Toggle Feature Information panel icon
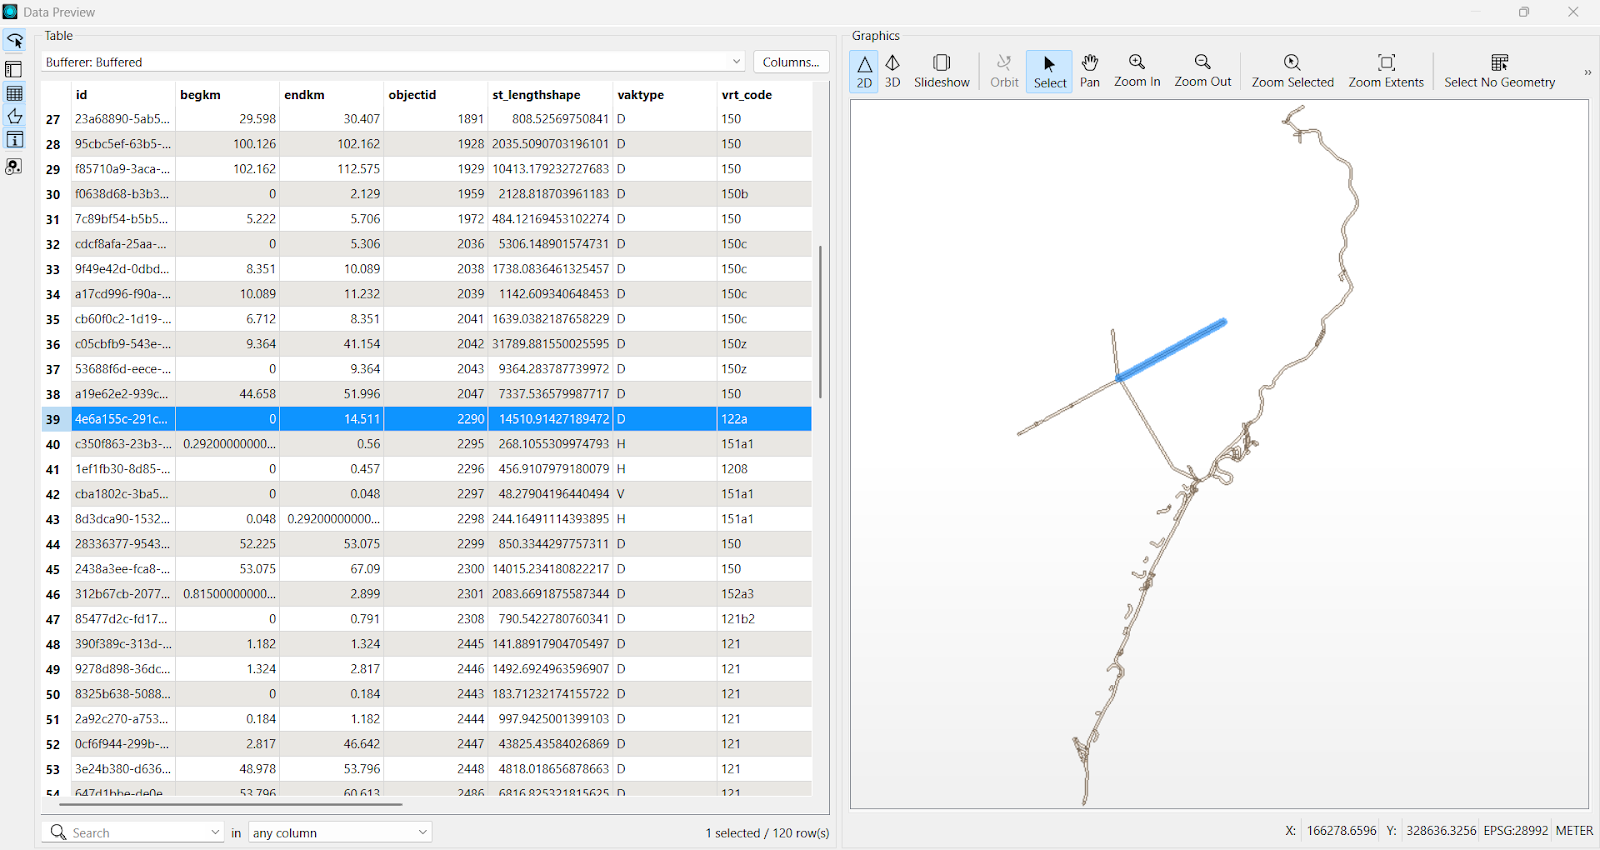Screen dimensions: 1600x850 pos(14,140)
